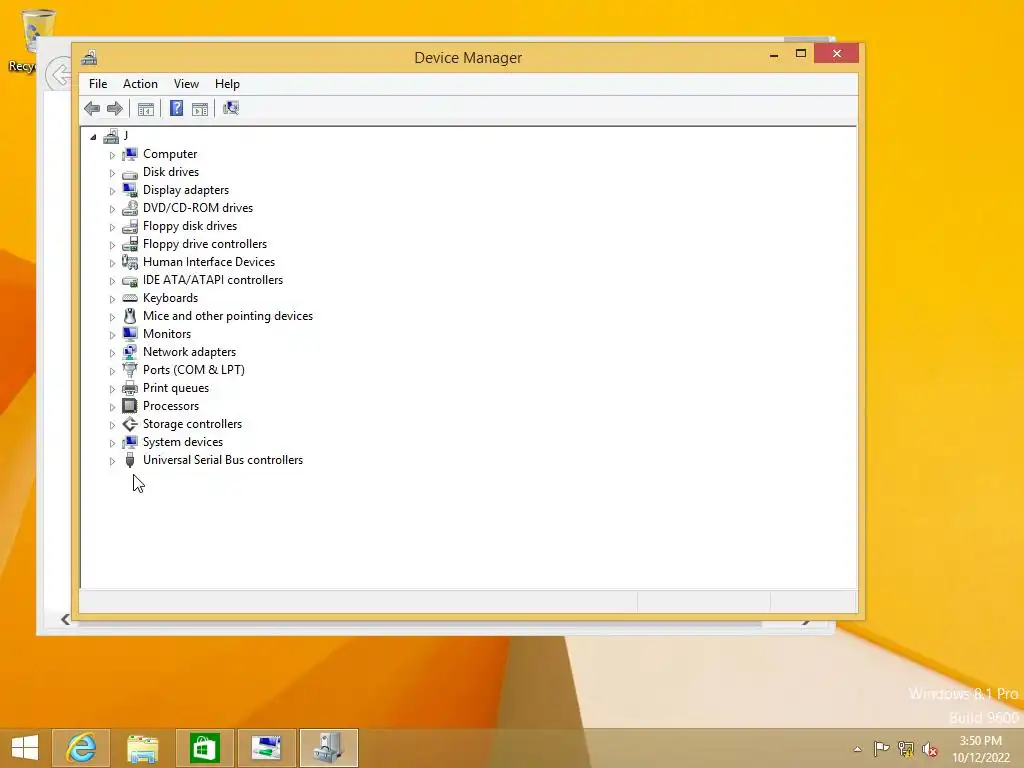Select the Storage controllers icon
The image size is (1024, 768).
tap(130, 424)
